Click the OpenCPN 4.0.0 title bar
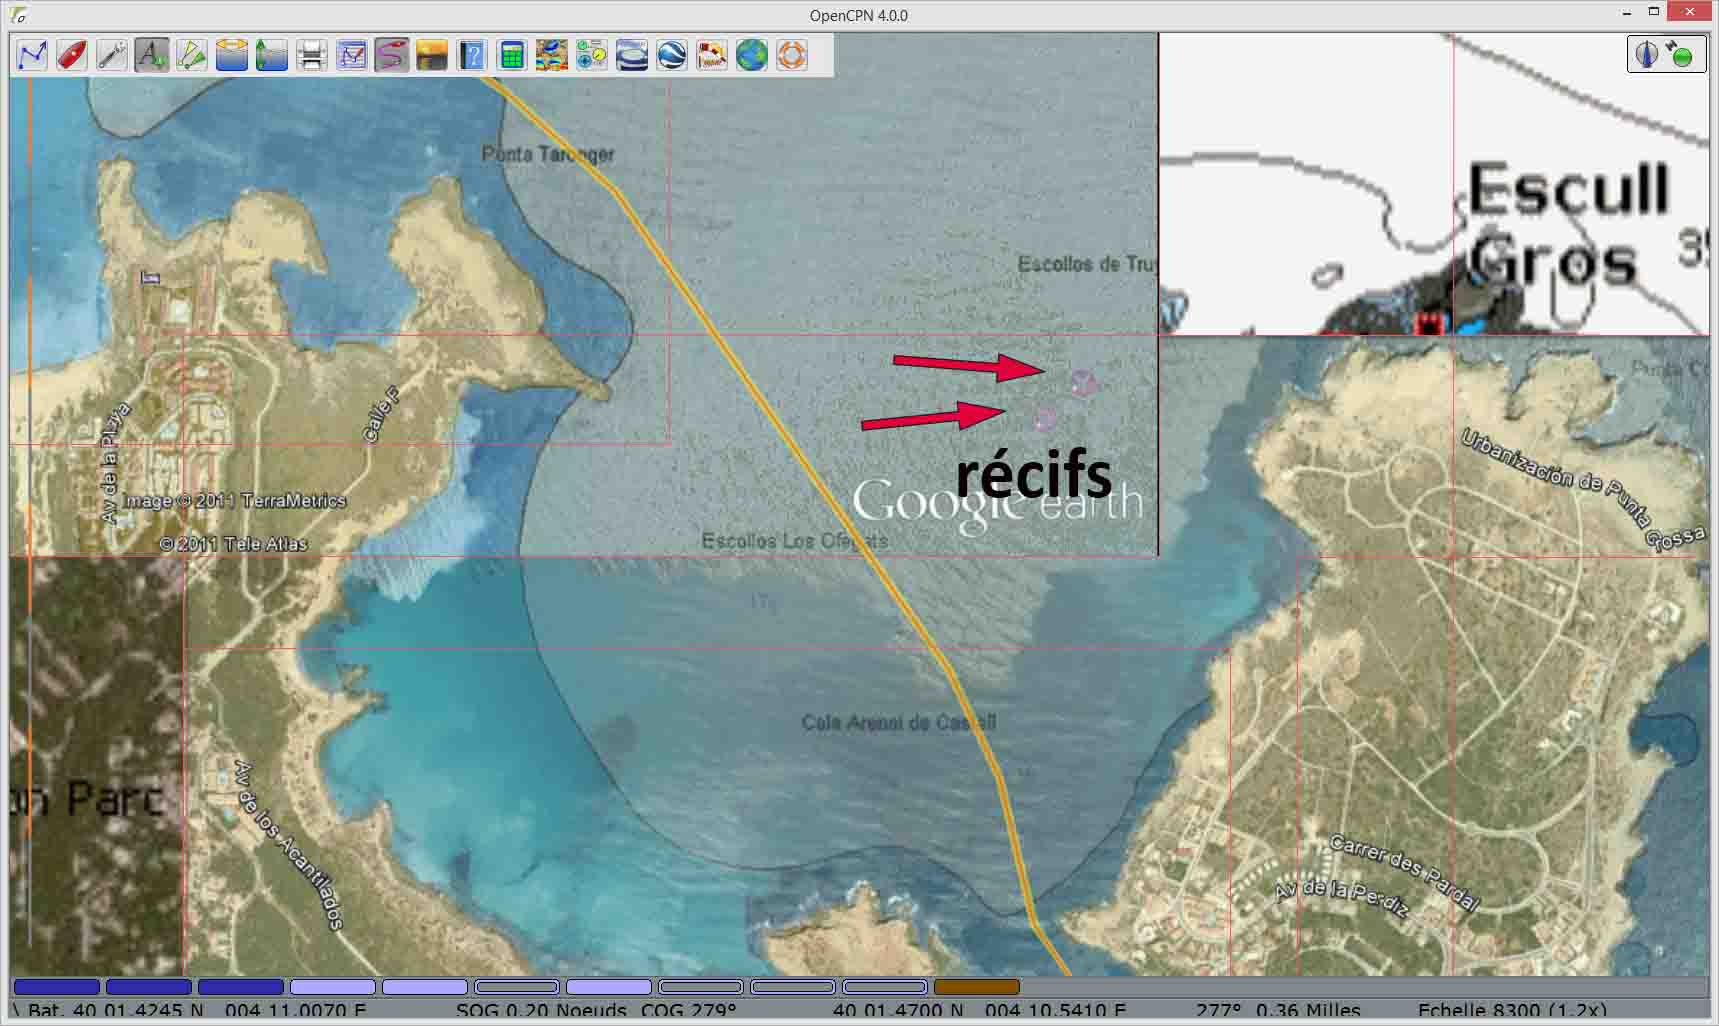Viewport: 1719px width, 1026px height. 859,15
